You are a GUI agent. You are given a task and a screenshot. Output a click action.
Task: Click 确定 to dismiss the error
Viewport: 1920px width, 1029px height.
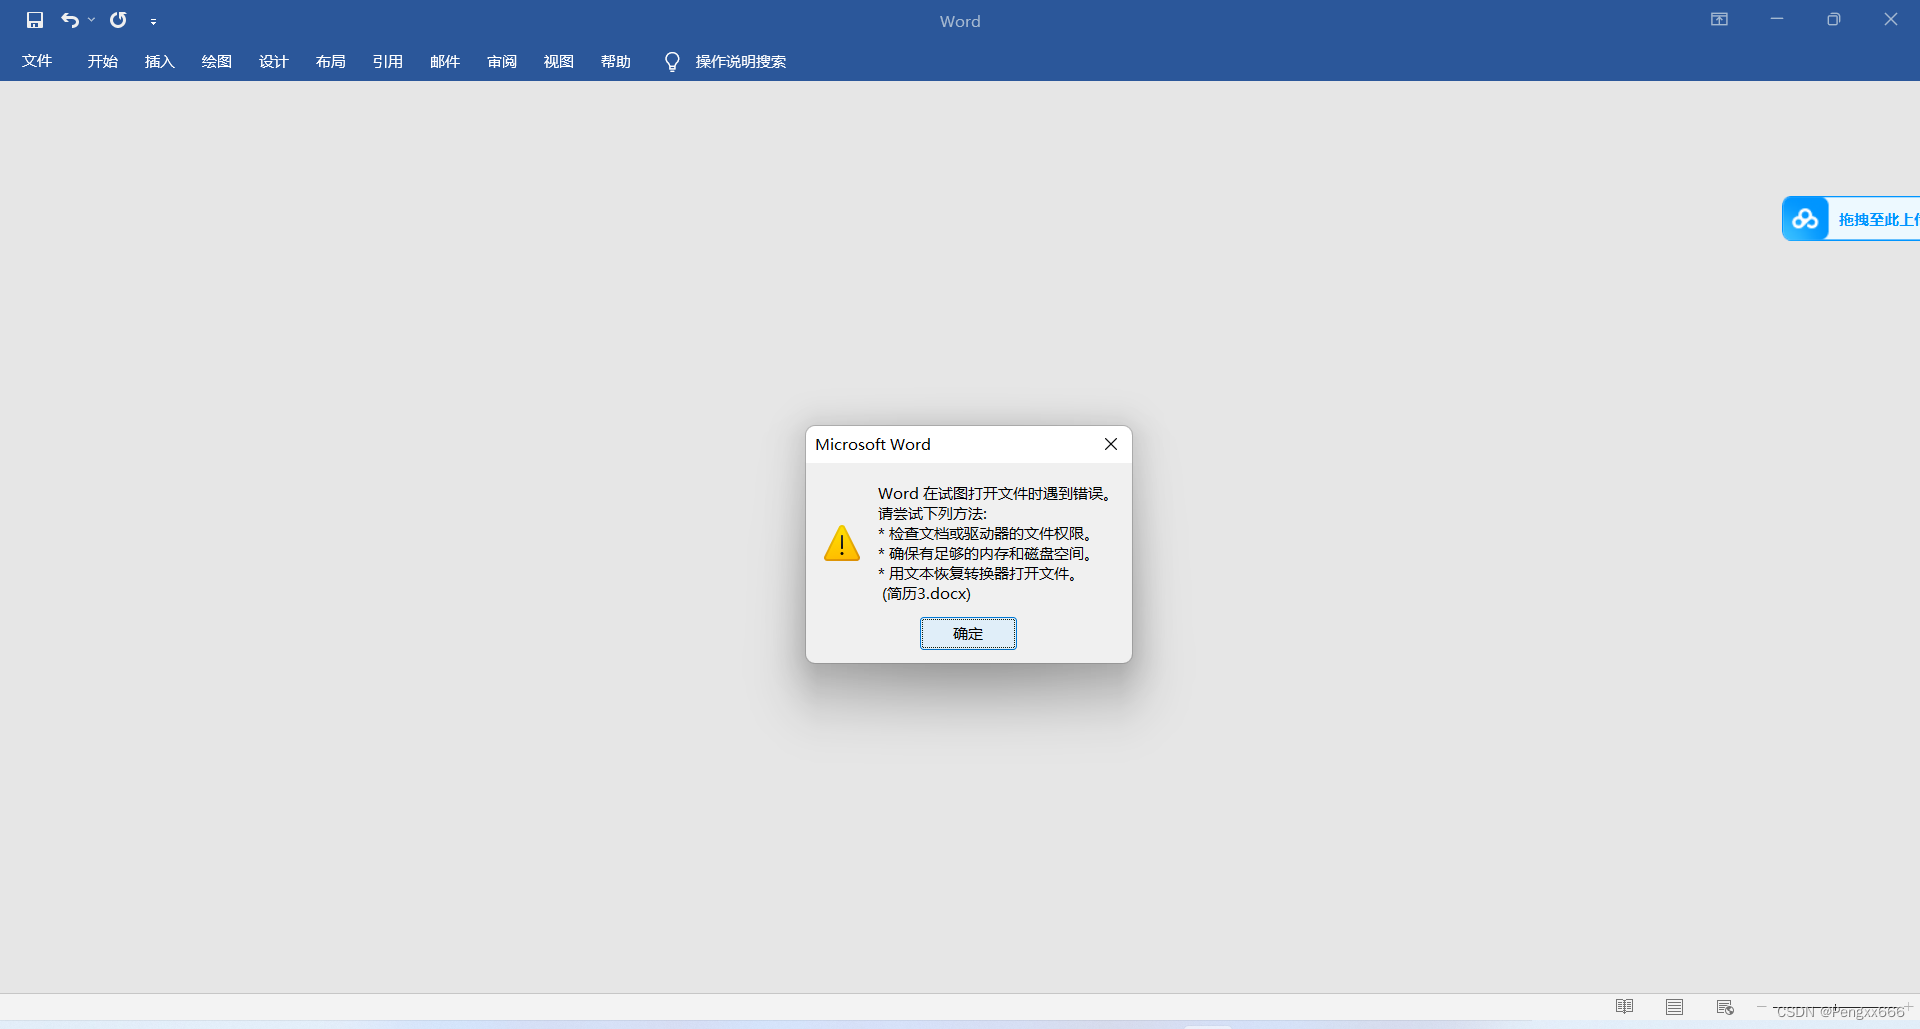pos(968,633)
